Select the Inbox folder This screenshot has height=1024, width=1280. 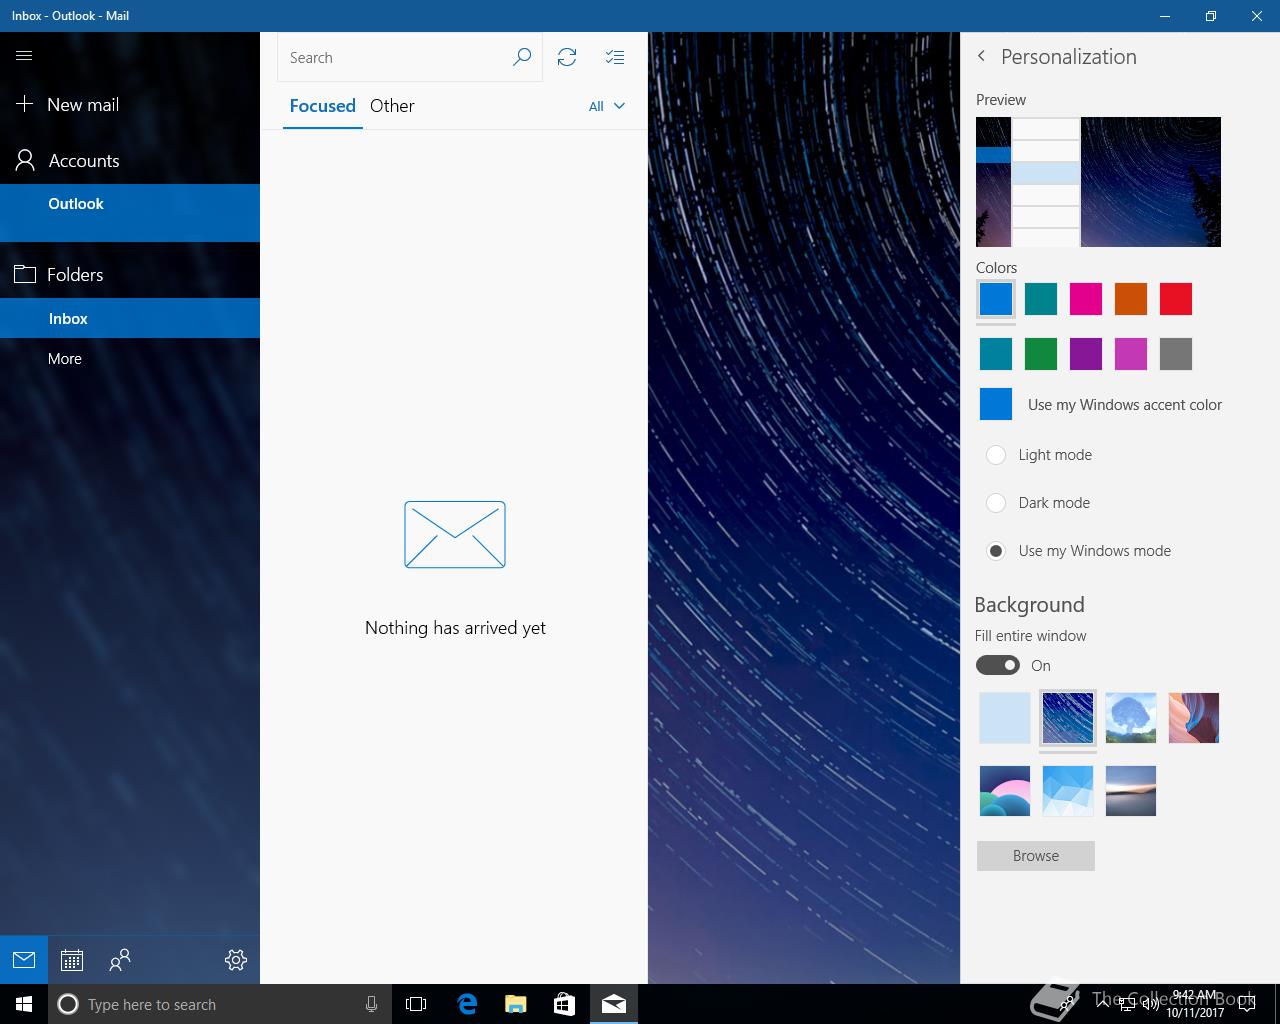coord(130,318)
